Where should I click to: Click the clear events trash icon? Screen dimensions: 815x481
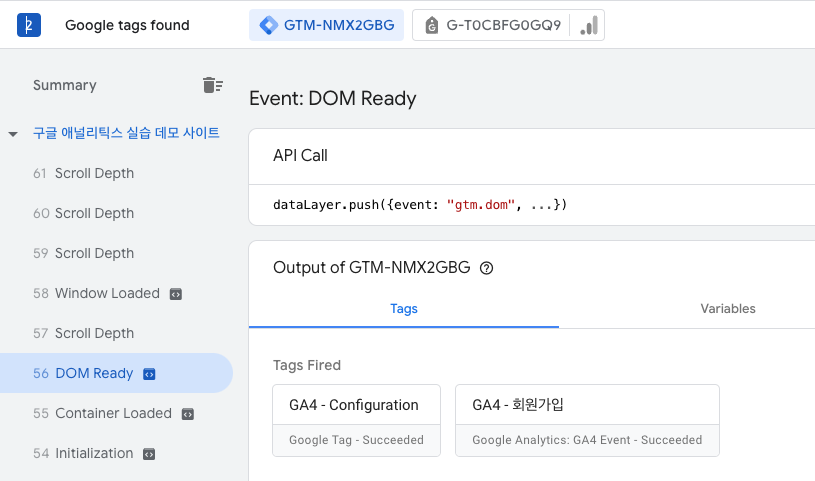coord(213,85)
